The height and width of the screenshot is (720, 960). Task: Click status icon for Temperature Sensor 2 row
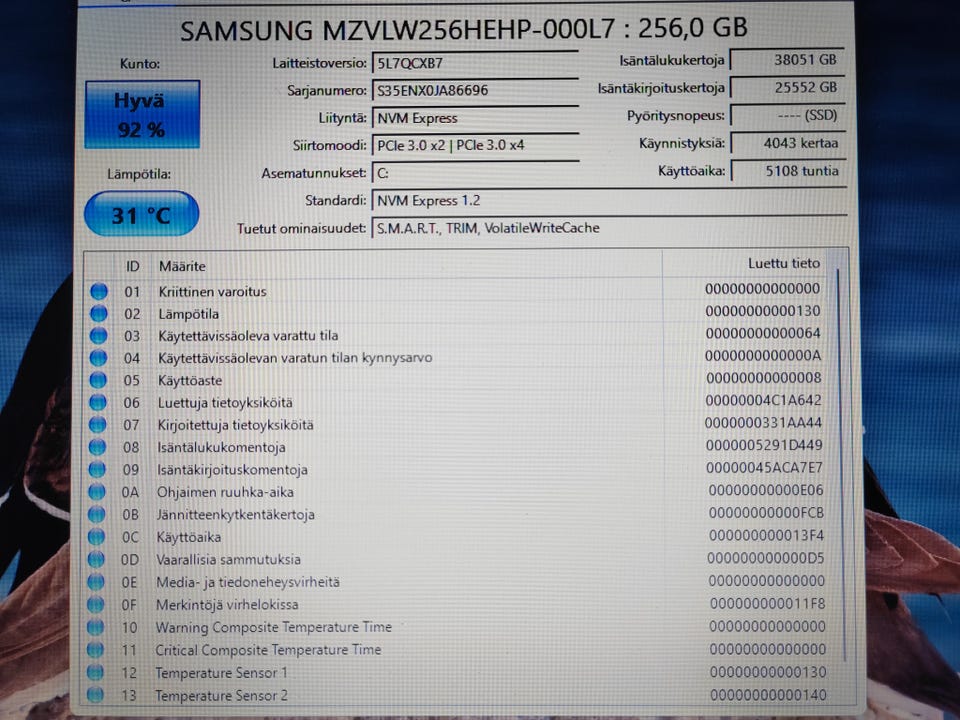coord(95,695)
